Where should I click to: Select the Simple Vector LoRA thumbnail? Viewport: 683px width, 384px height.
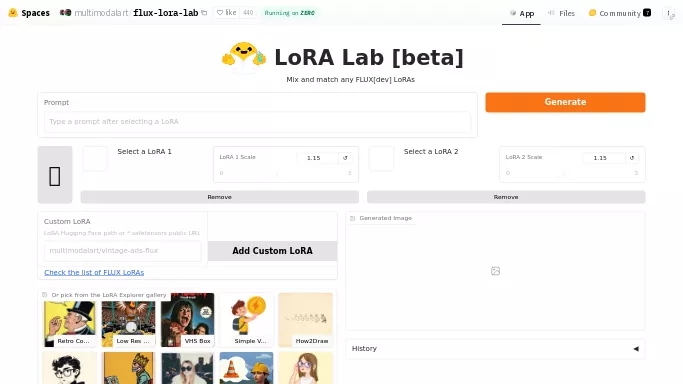[247, 320]
